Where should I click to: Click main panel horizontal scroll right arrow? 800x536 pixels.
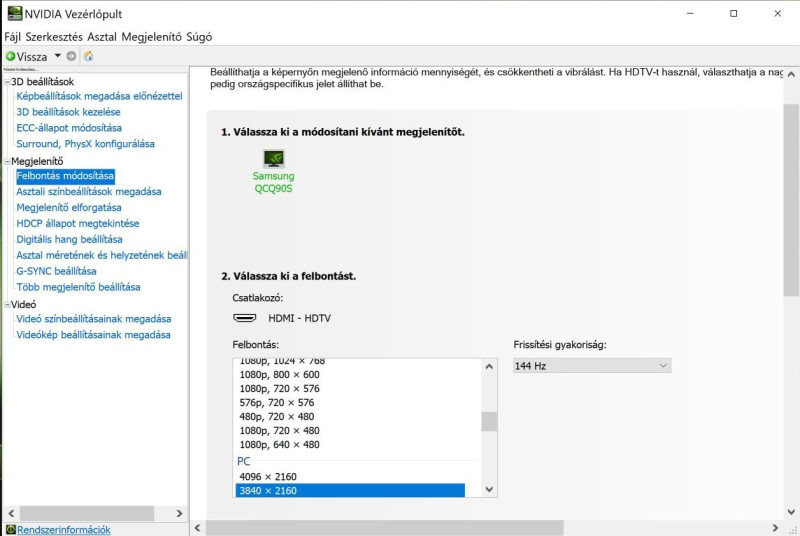776,528
